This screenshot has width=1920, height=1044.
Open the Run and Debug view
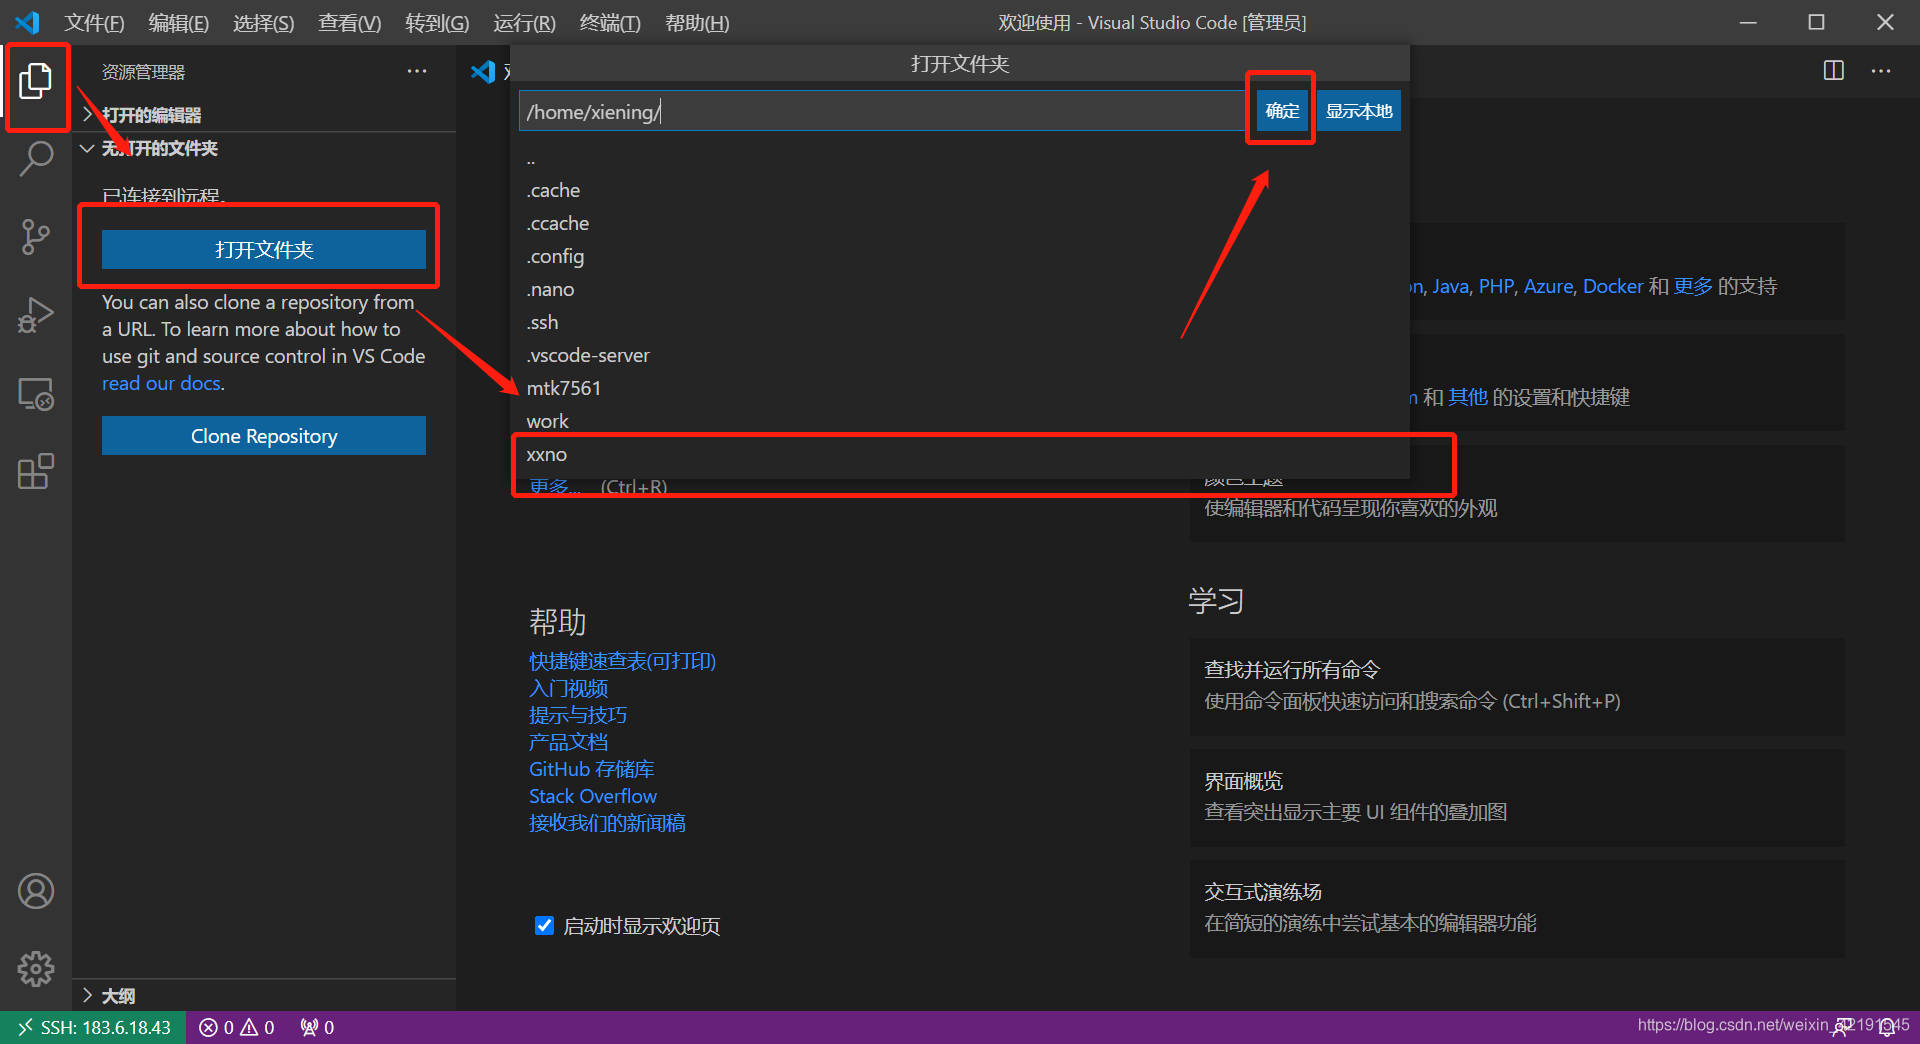36,314
